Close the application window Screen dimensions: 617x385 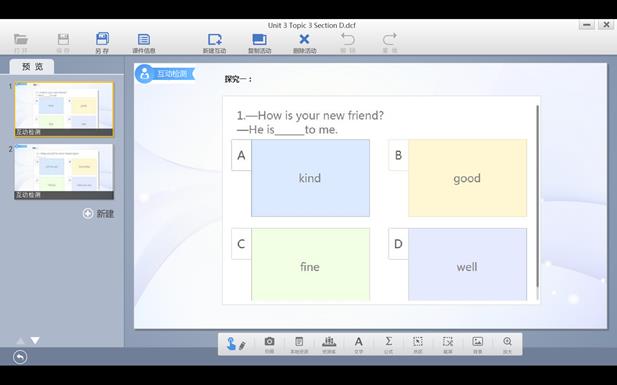606,25
